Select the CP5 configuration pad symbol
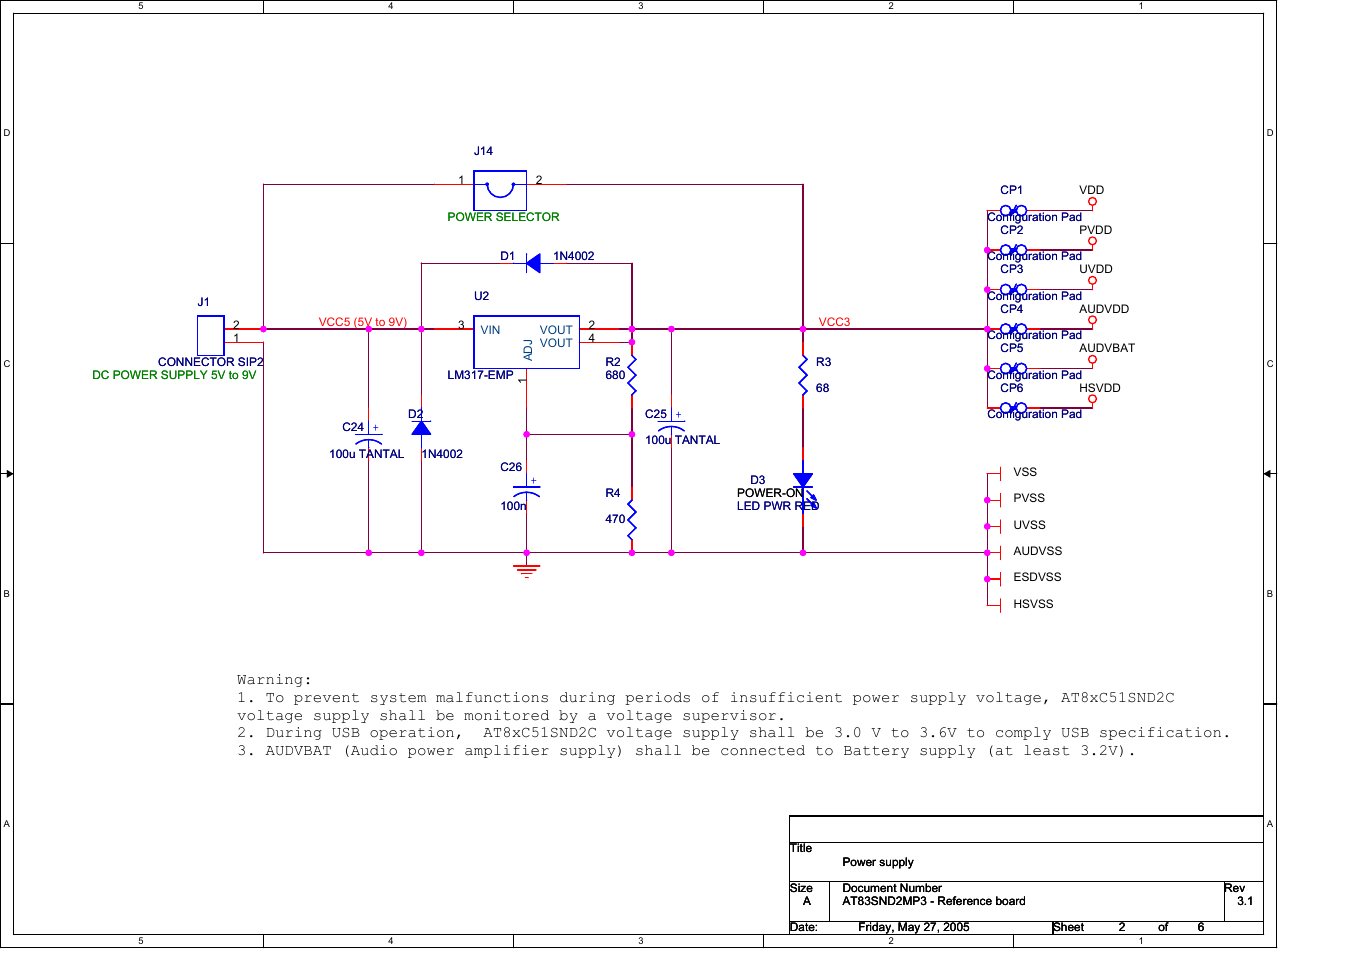 (1013, 369)
